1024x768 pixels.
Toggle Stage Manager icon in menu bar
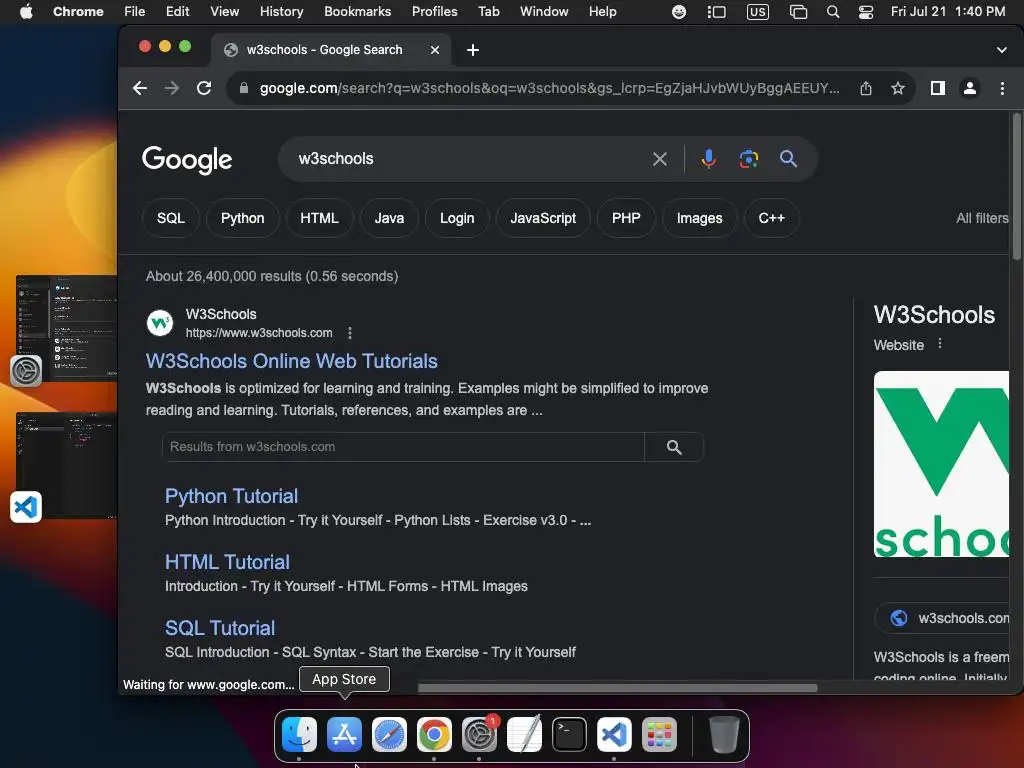pos(716,12)
